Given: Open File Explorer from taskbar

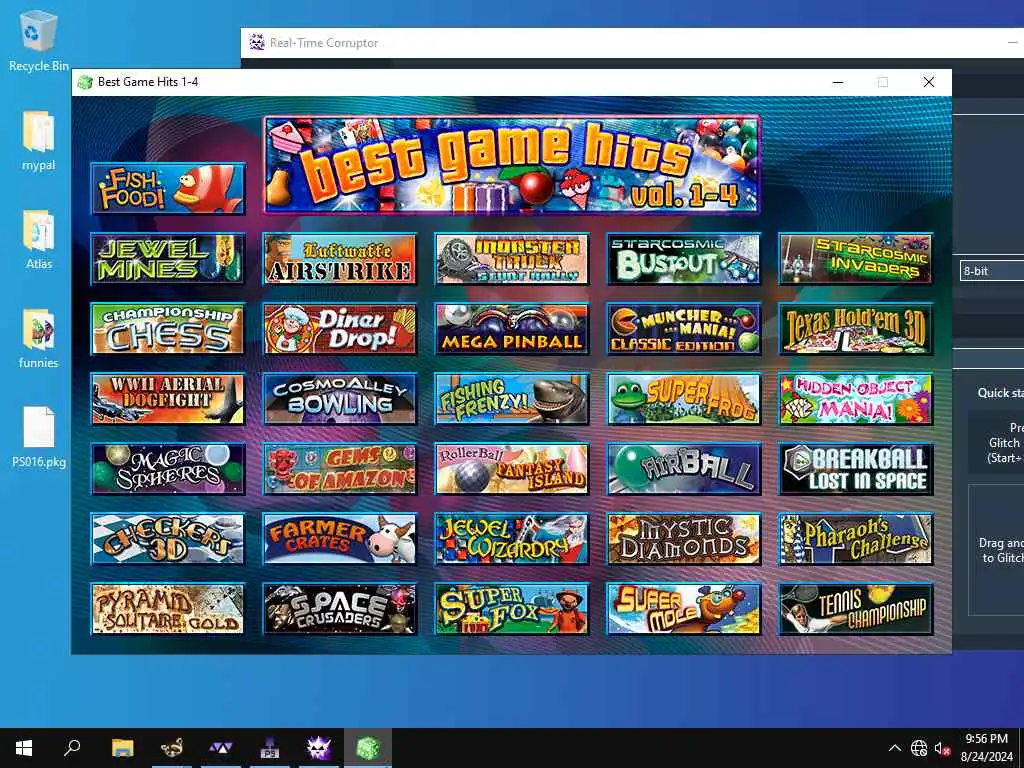Looking at the screenshot, I should [122, 748].
